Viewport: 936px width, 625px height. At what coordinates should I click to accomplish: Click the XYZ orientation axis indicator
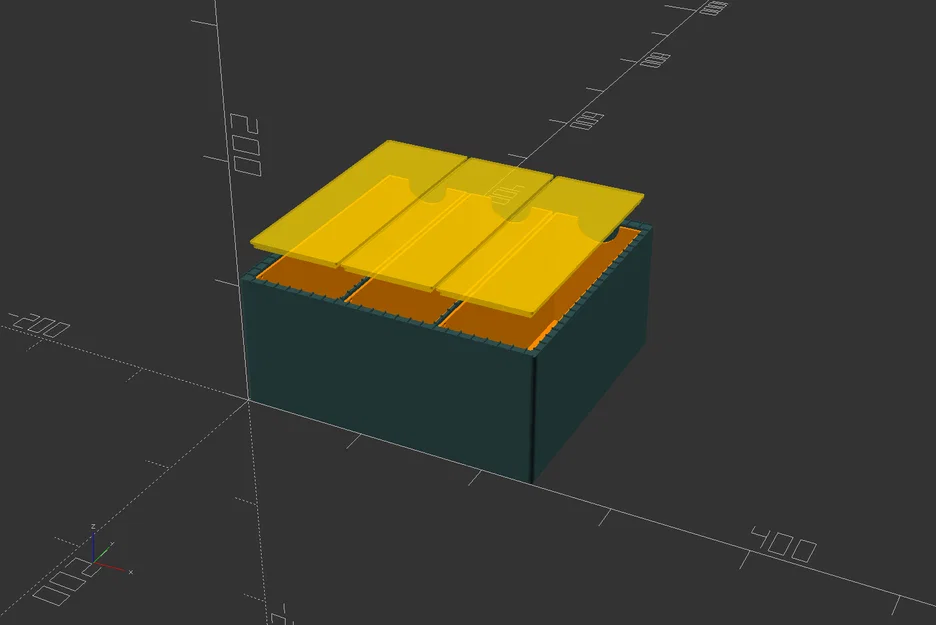click(110, 551)
